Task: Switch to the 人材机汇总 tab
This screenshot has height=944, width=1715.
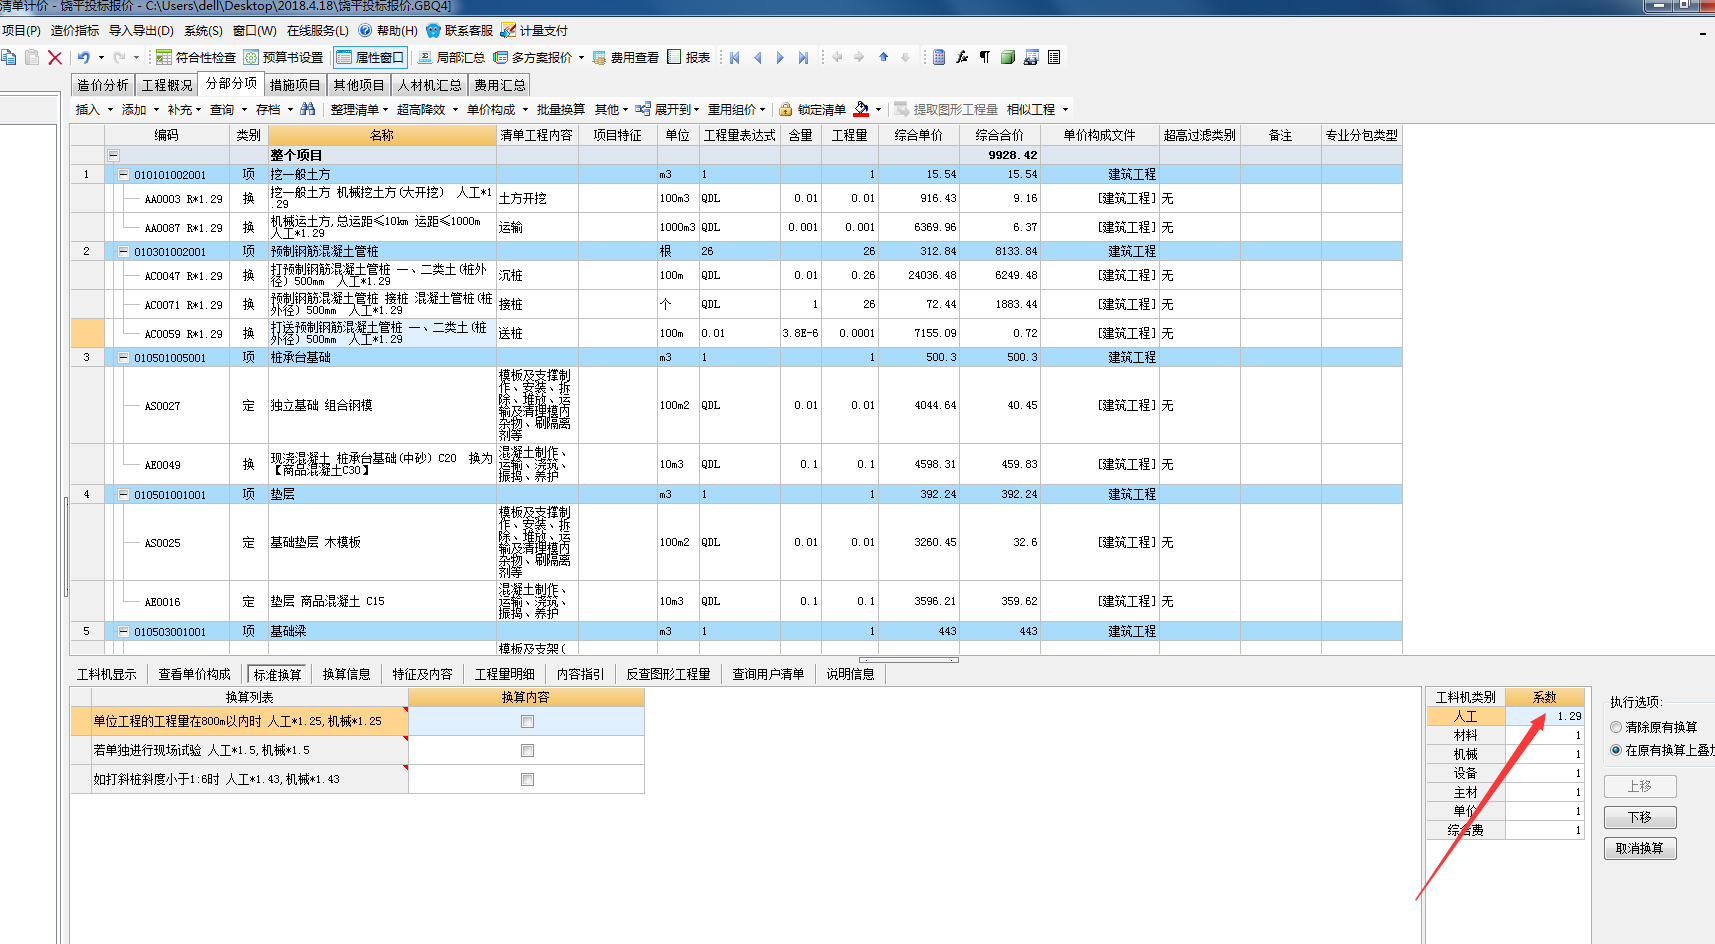Action: click(x=429, y=85)
